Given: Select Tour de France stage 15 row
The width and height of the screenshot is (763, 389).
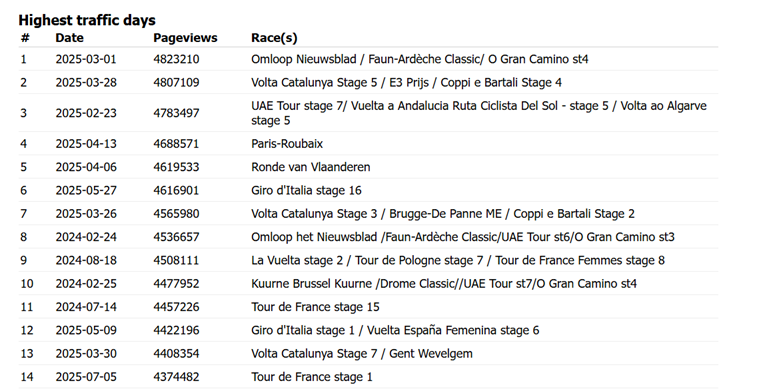Looking at the screenshot, I should point(368,307).
